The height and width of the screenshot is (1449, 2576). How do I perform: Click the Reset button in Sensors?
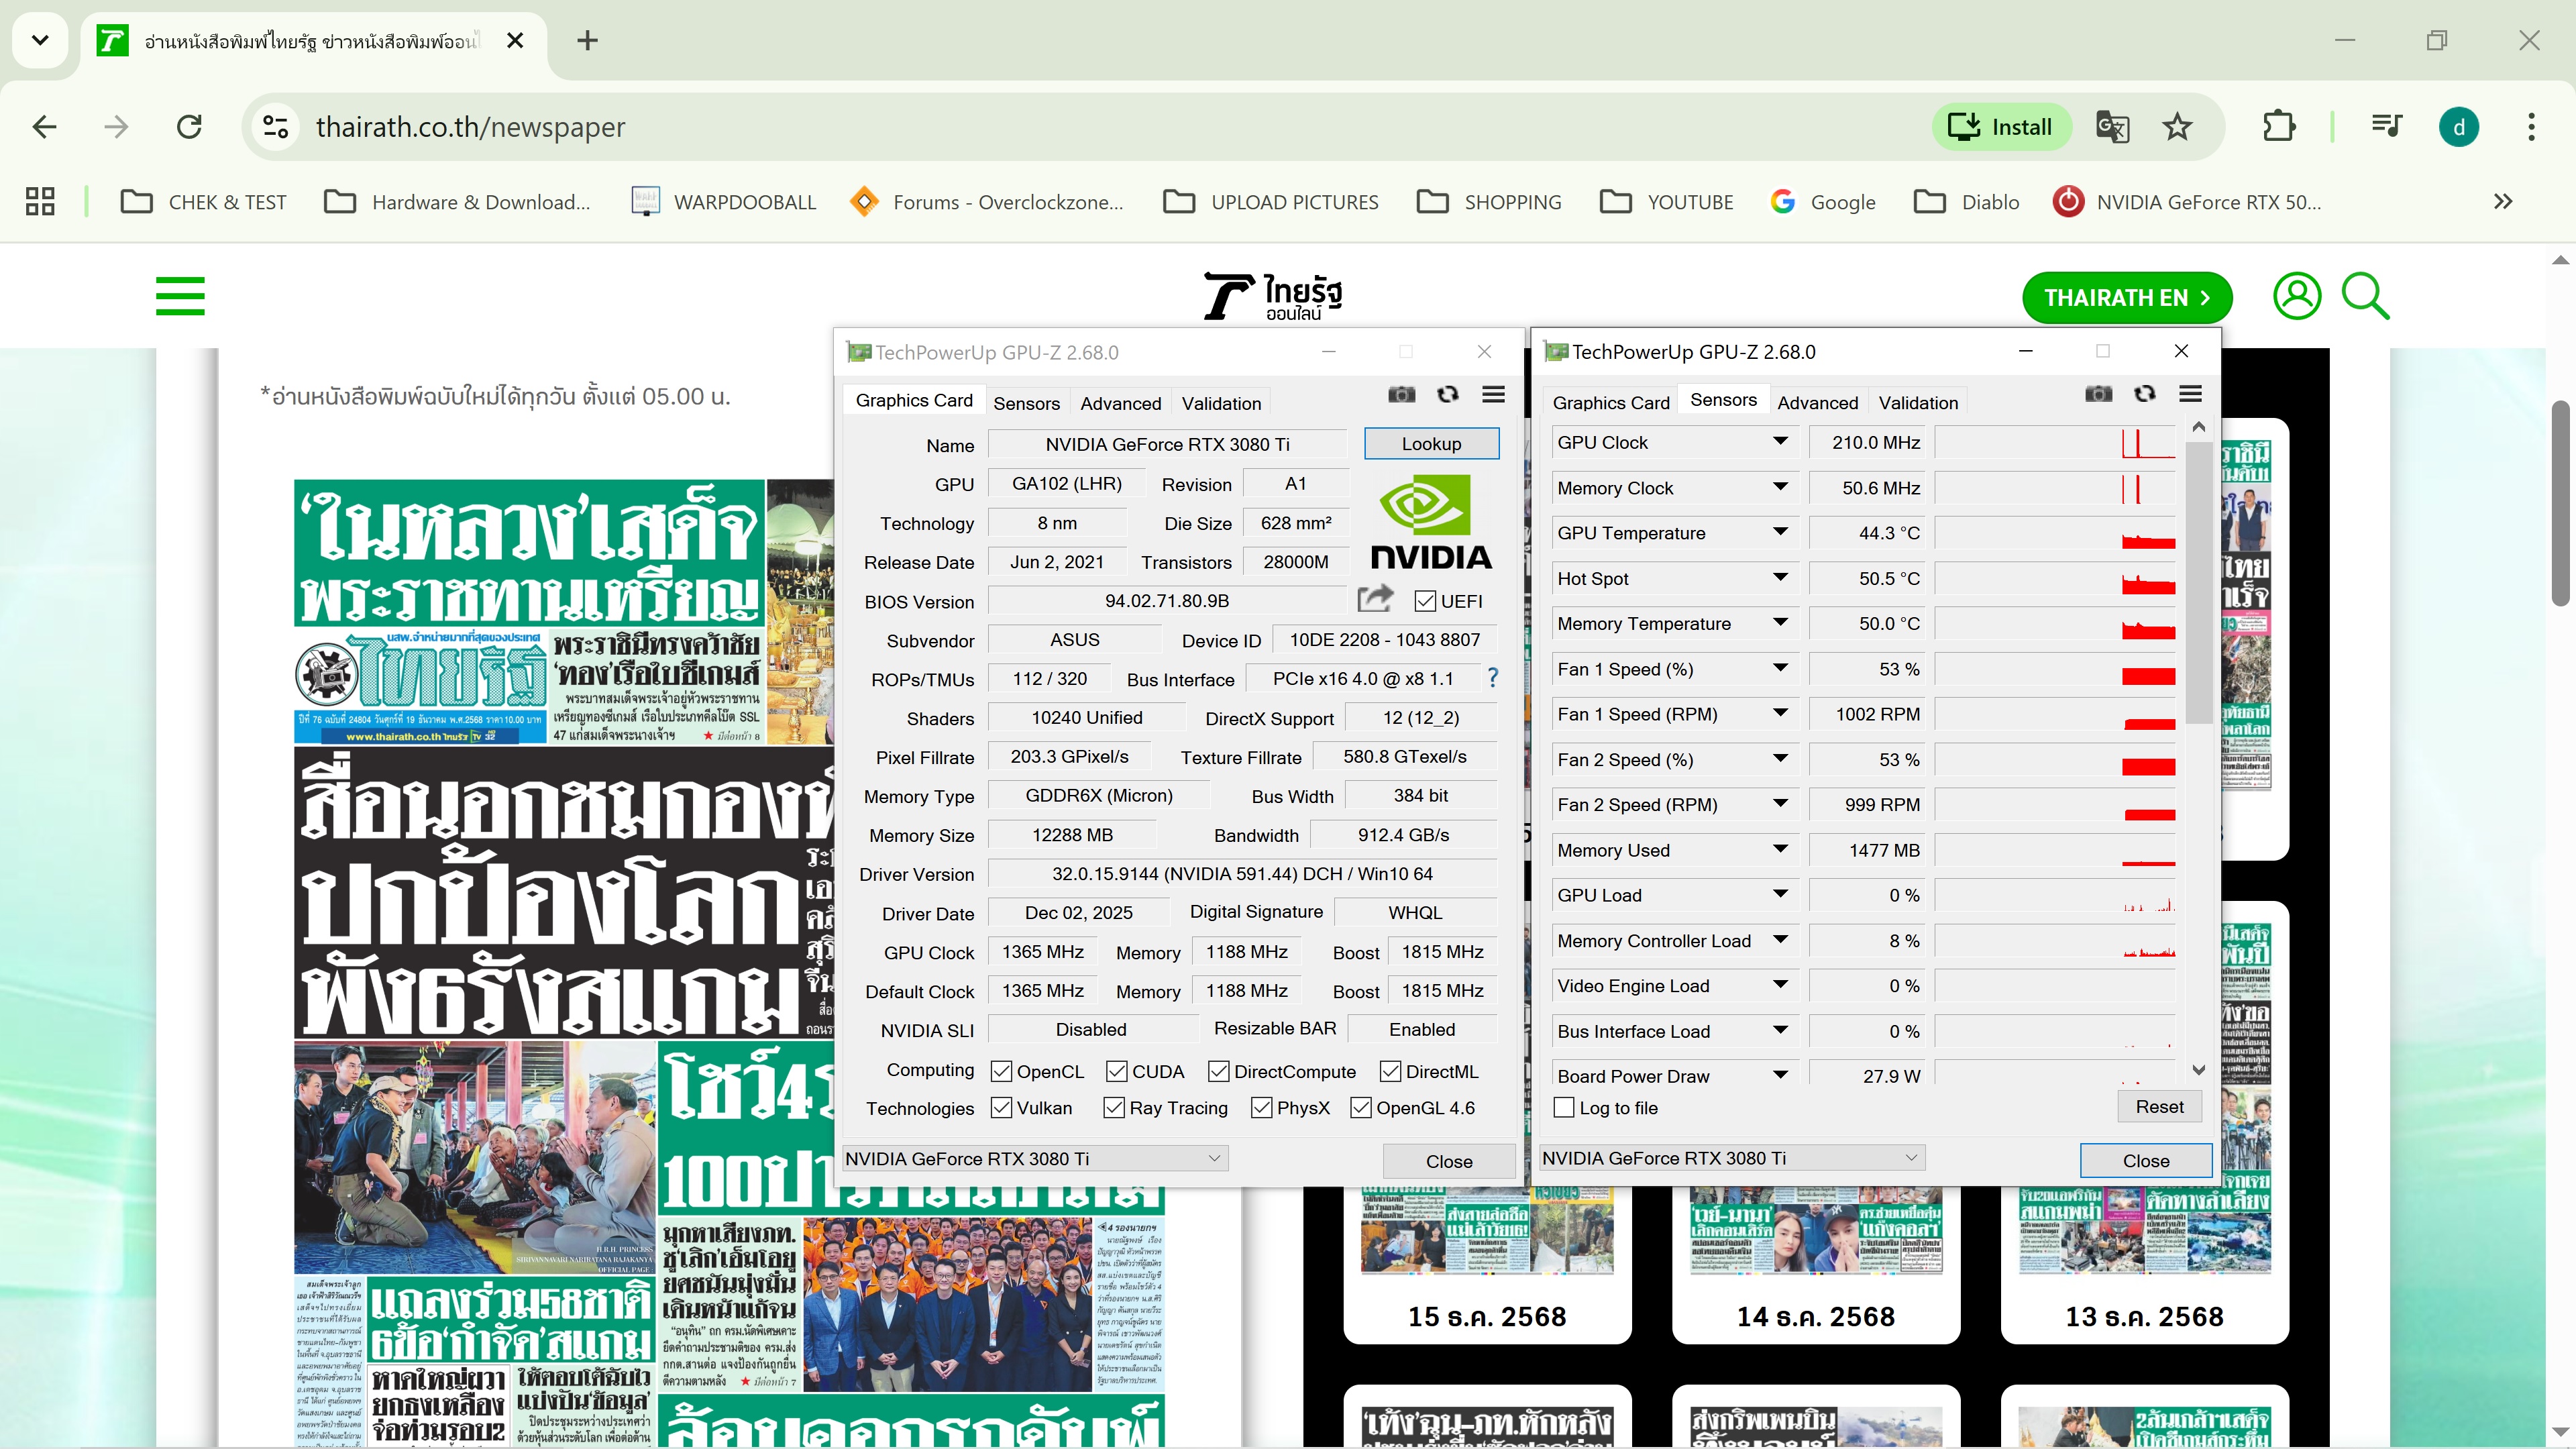pyautogui.click(x=2159, y=1106)
